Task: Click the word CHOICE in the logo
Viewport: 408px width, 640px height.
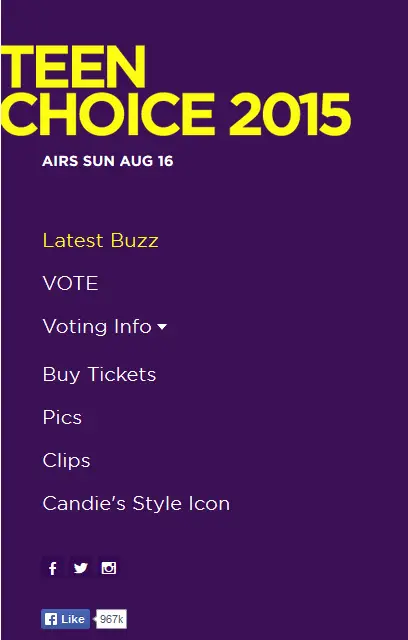Action: (108, 114)
